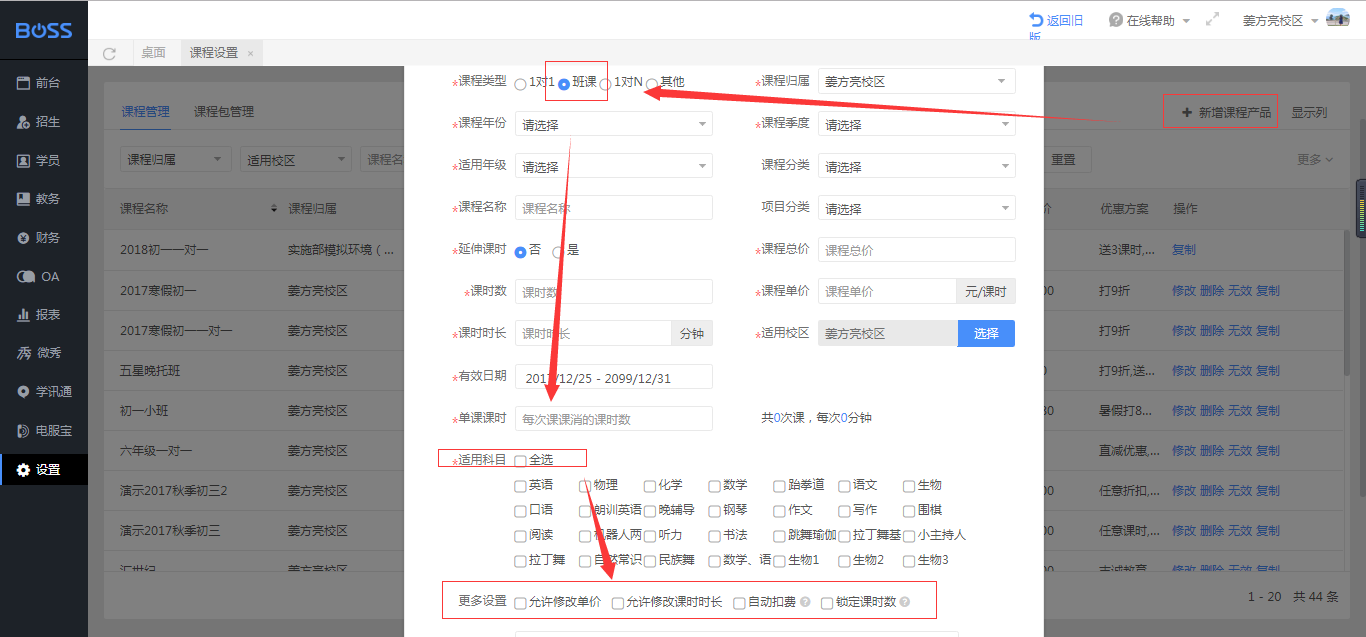Open the 设置 sidebar section
1366x637 pixels.
point(44,469)
